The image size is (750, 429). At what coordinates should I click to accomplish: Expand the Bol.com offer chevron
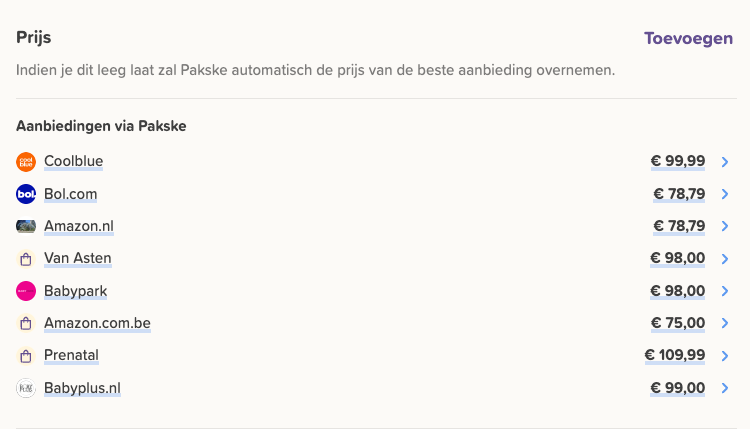pyautogui.click(x=725, y=194)
